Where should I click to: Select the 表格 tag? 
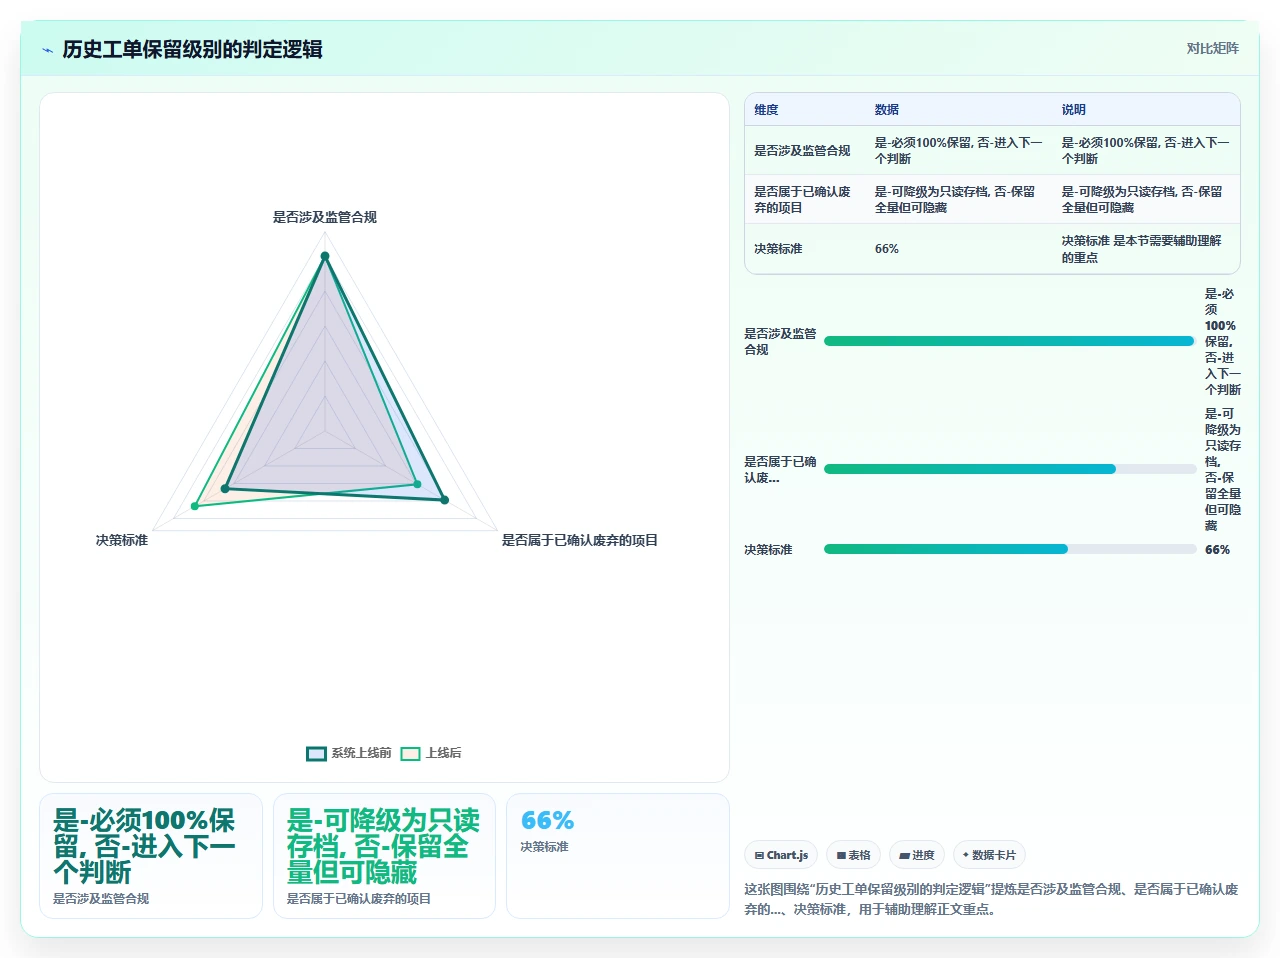[x=853, y=855]
